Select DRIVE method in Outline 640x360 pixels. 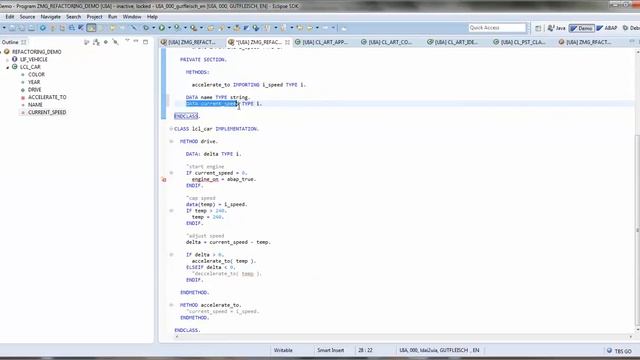tap(35, 90)
